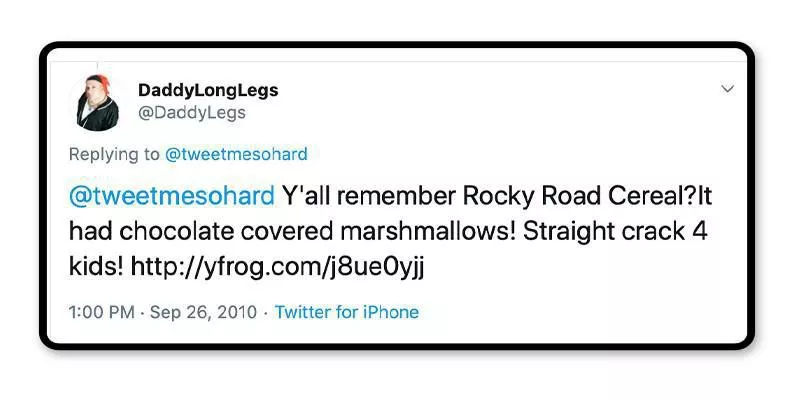Click the @DaddyLegs username handle

pyautogui.click(x=191, y=113)
